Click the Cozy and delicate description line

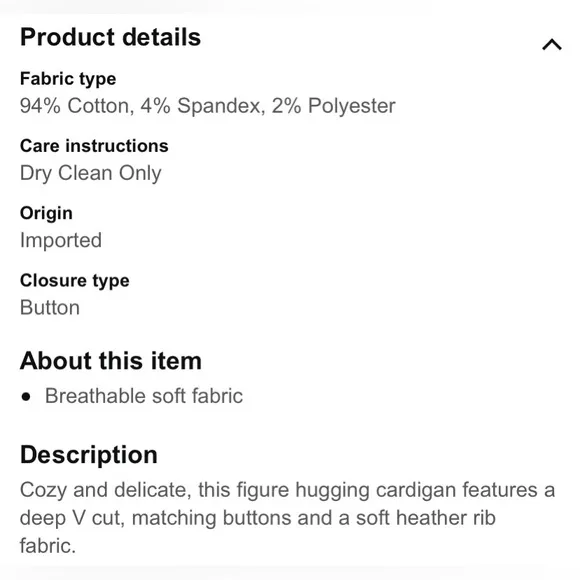pos(287,490)
